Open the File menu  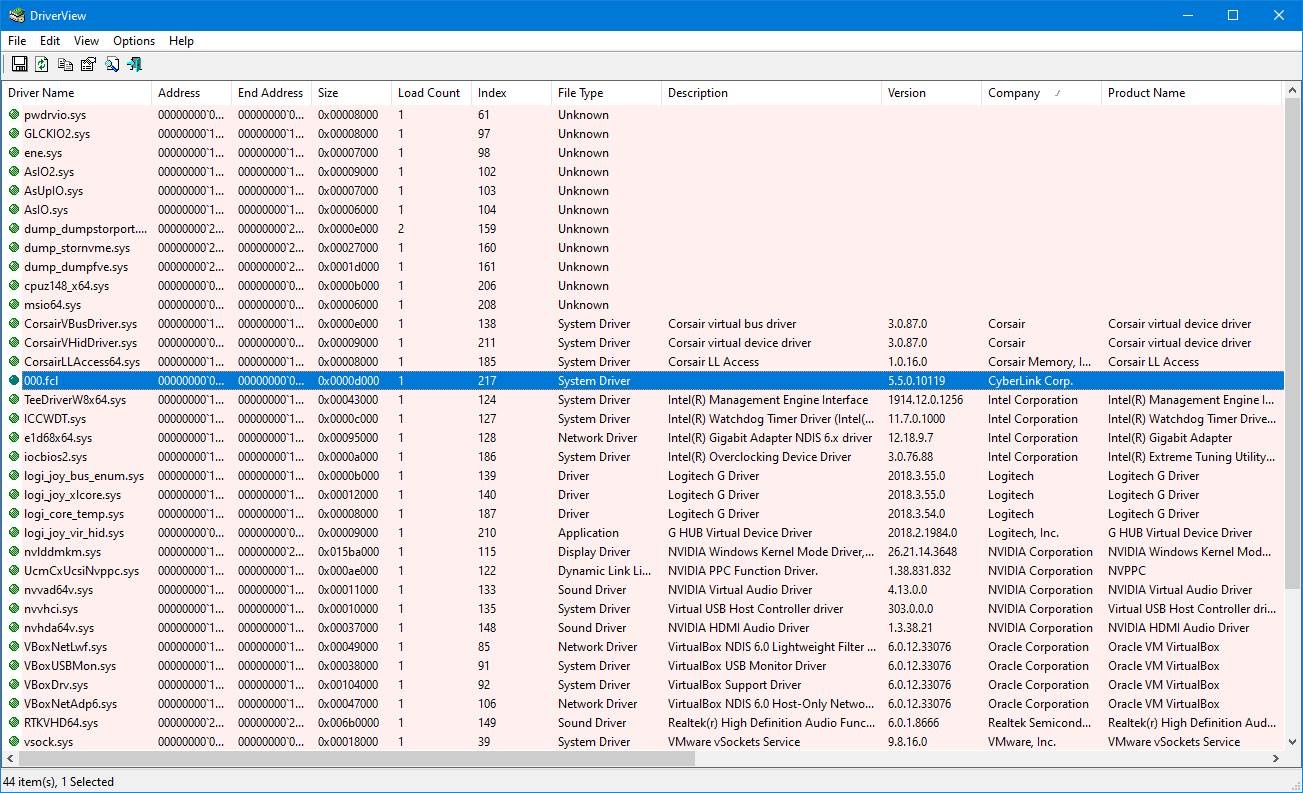(17, 41)
